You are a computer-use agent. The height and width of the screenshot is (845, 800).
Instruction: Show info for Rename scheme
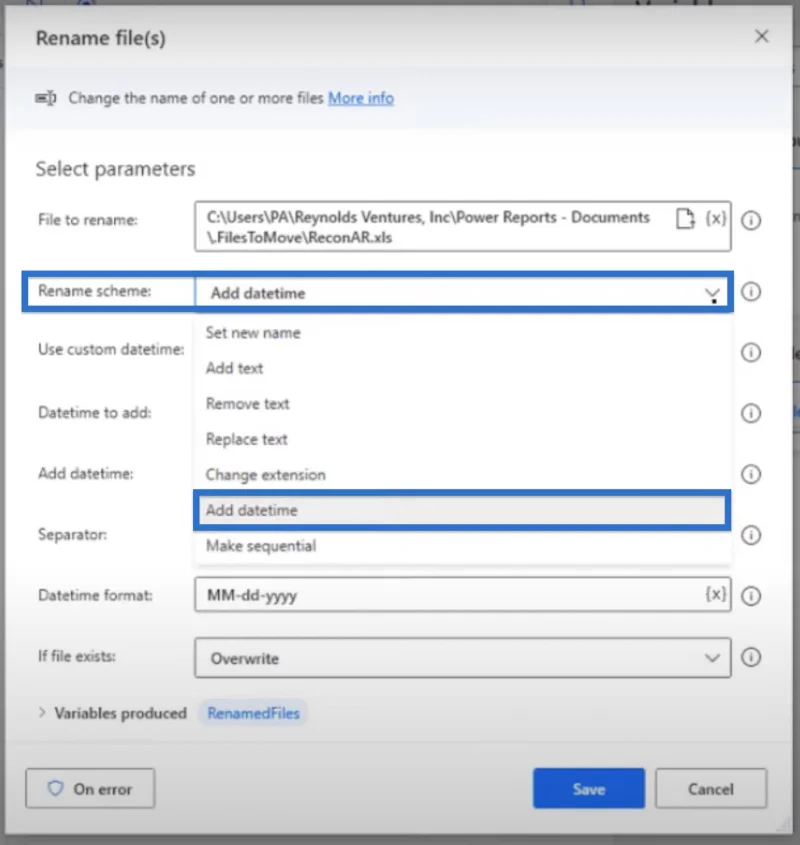[x=751, y=292]
